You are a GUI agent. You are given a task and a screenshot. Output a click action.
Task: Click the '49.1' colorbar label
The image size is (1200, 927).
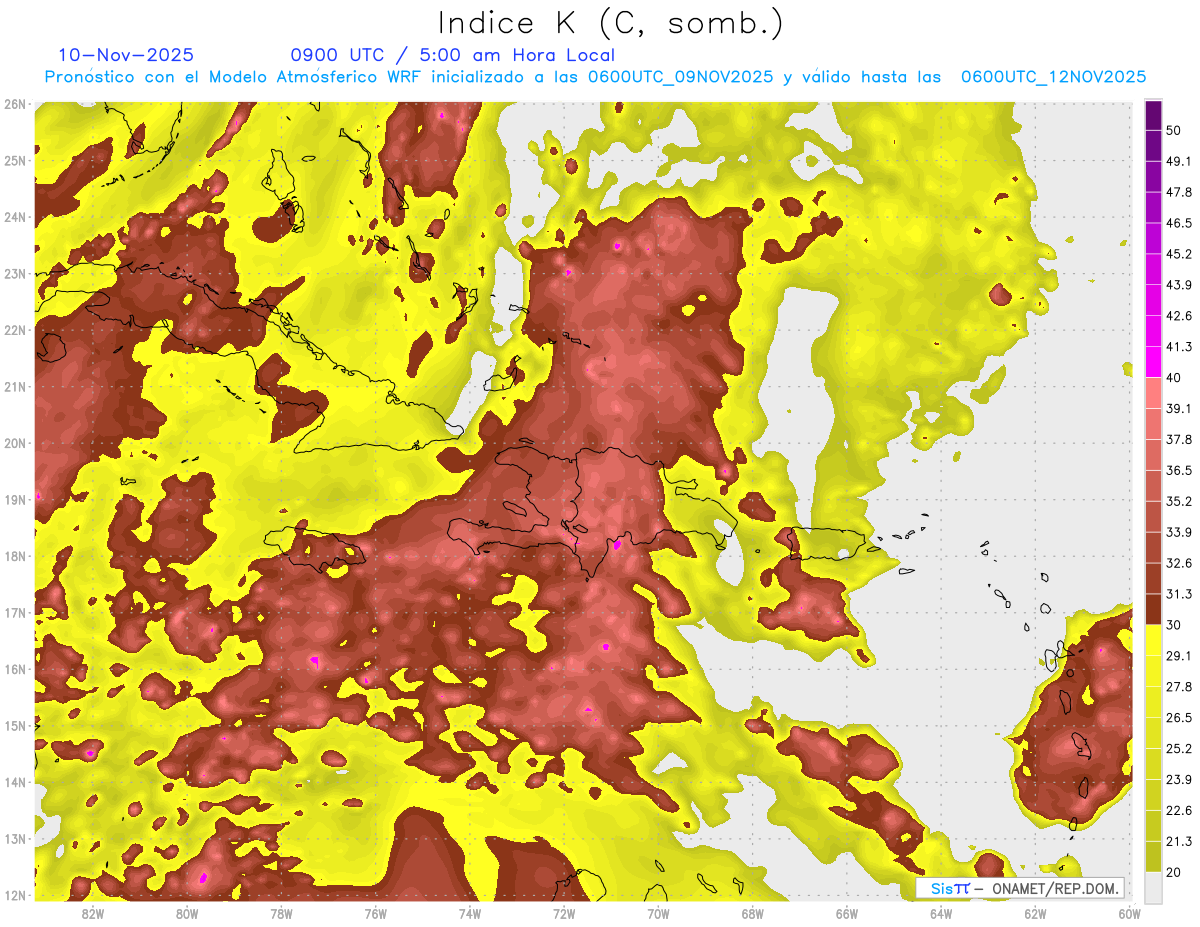coord(1179,161)
